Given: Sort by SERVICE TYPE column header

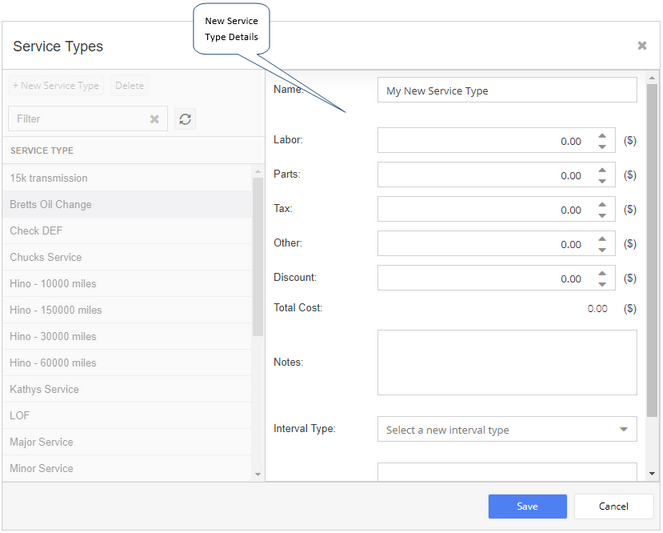Looking at the screenshot, I should point(42,150).
